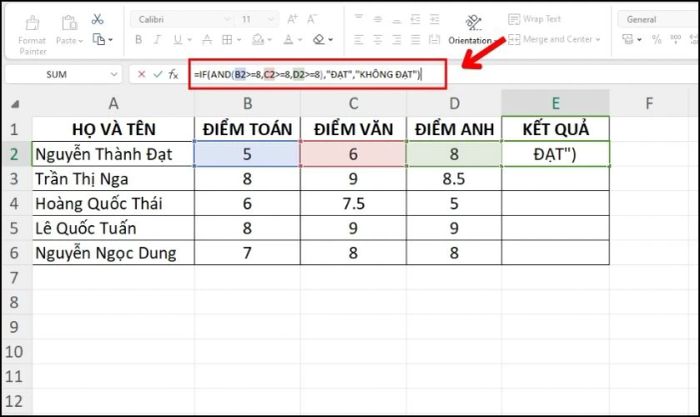Apply comma style number format
This screenshot has height=417, width=700.
(675, 40)
